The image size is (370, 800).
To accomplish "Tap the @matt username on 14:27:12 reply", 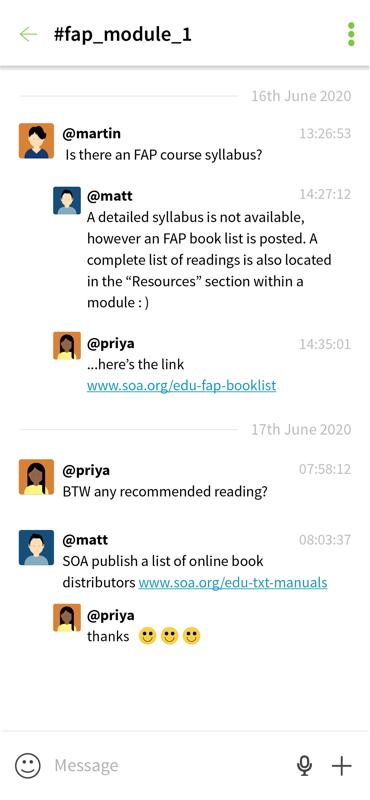I will [110, 196].
